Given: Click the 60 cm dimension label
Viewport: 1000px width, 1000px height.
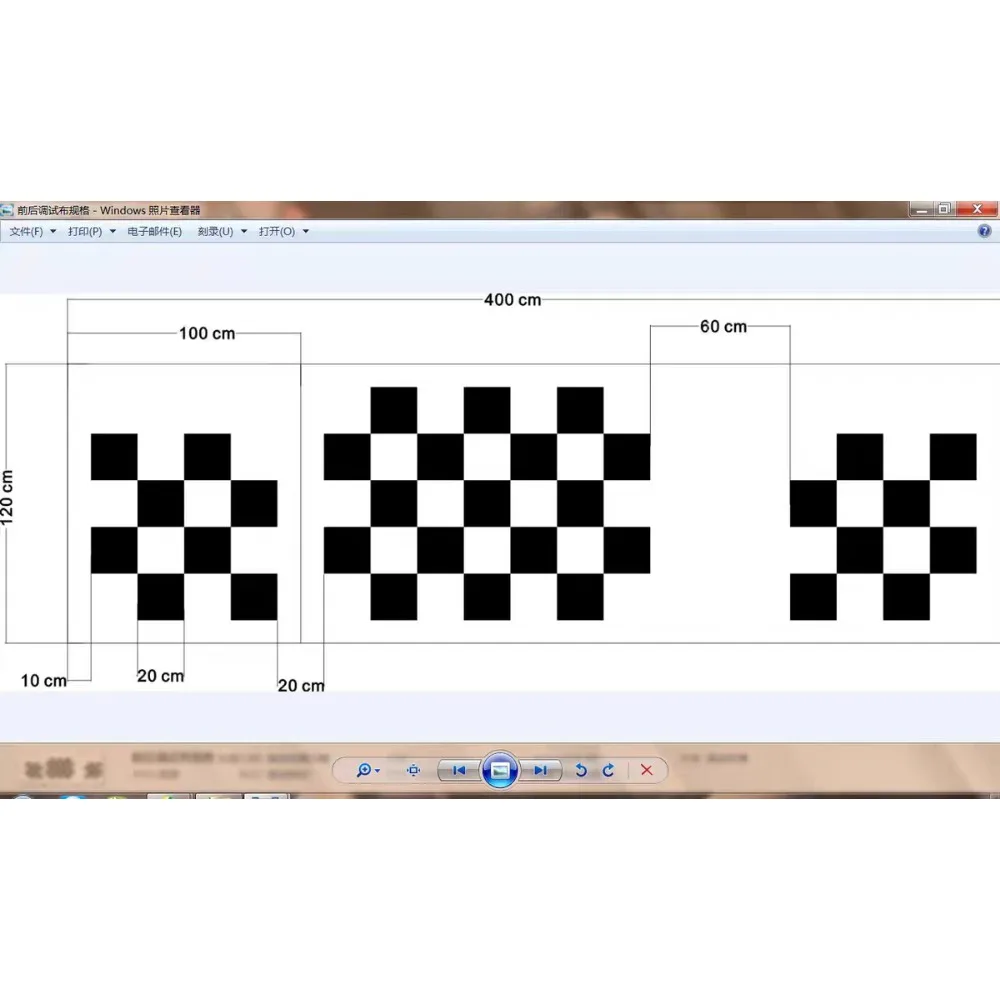Looking at the screenshot, I should (x=723, y=327).
